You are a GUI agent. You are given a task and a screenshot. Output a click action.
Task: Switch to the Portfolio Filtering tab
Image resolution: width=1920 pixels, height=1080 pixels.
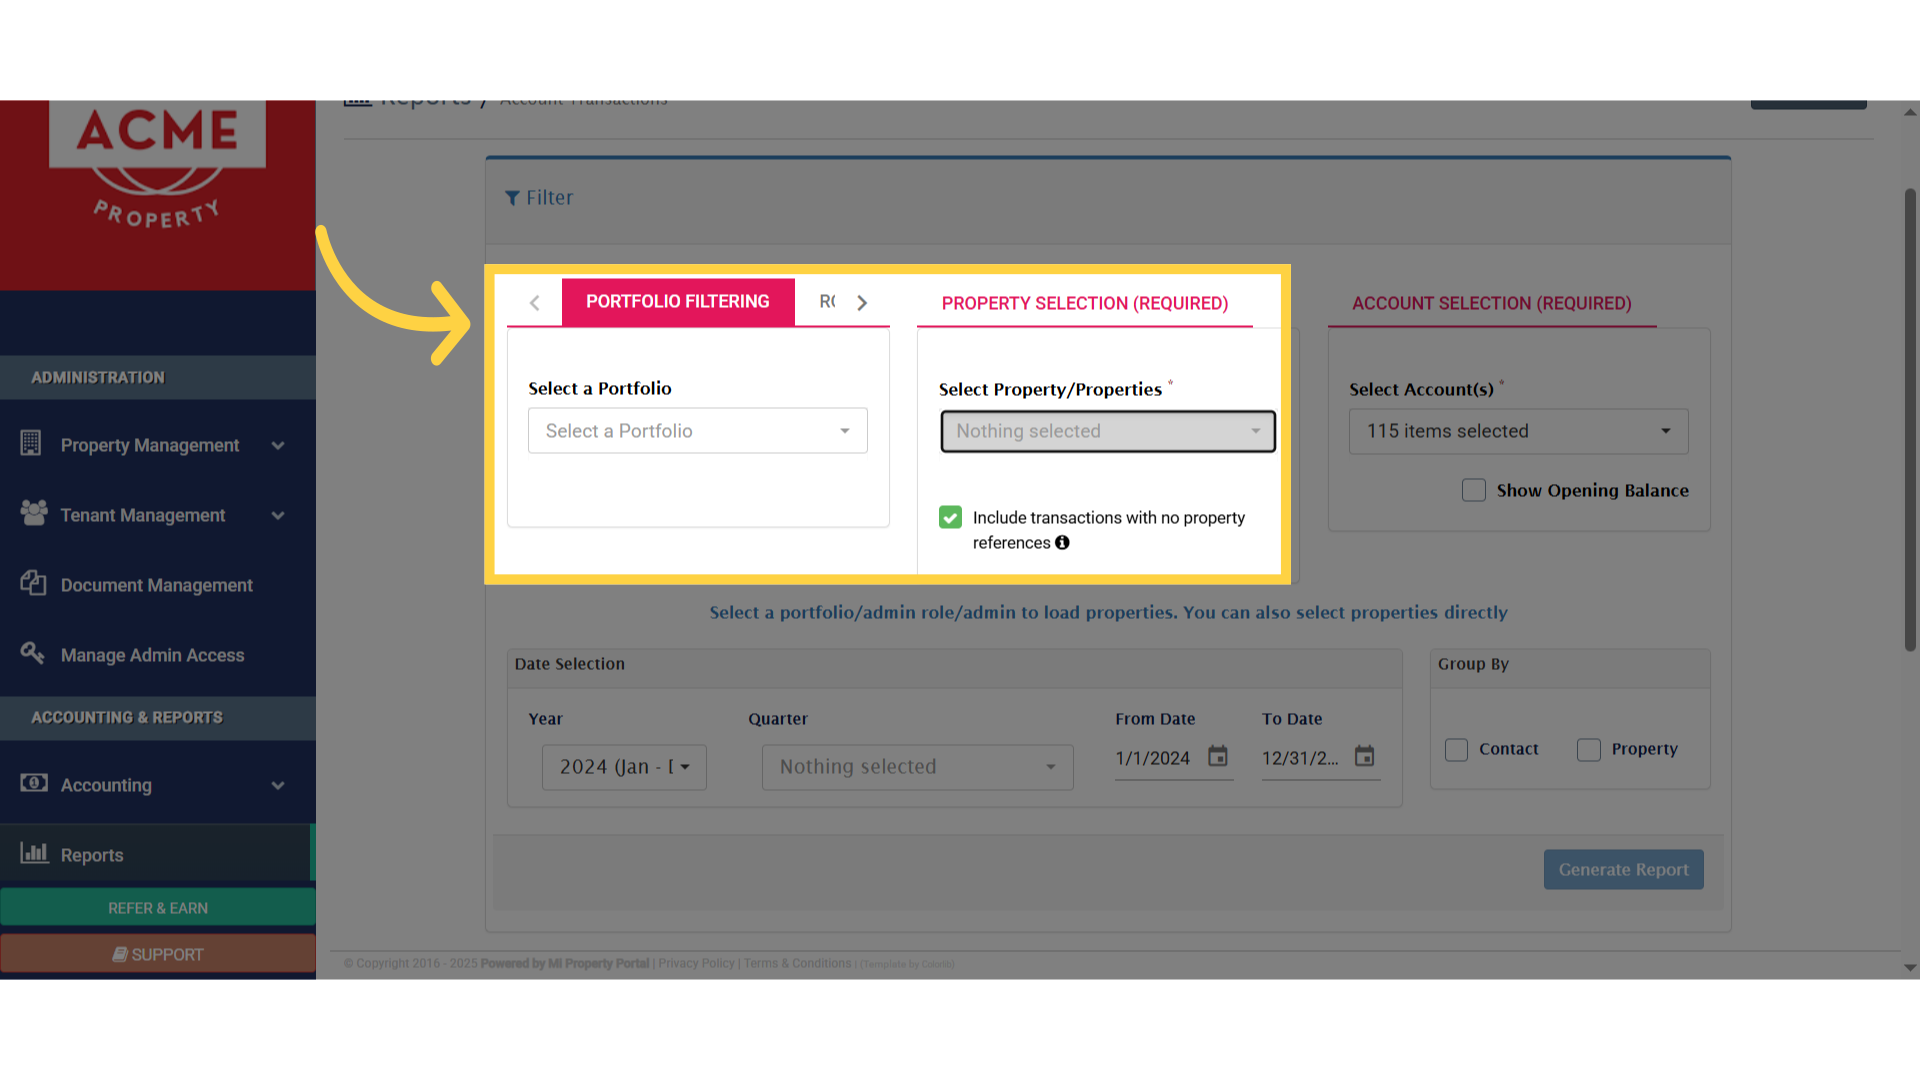pyautogui.click(x=677, y=302)
